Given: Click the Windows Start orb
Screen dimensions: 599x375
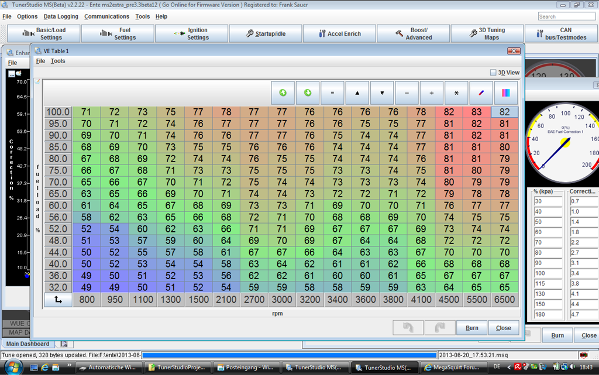Looking at the screenshot, I should pos(13,367).
